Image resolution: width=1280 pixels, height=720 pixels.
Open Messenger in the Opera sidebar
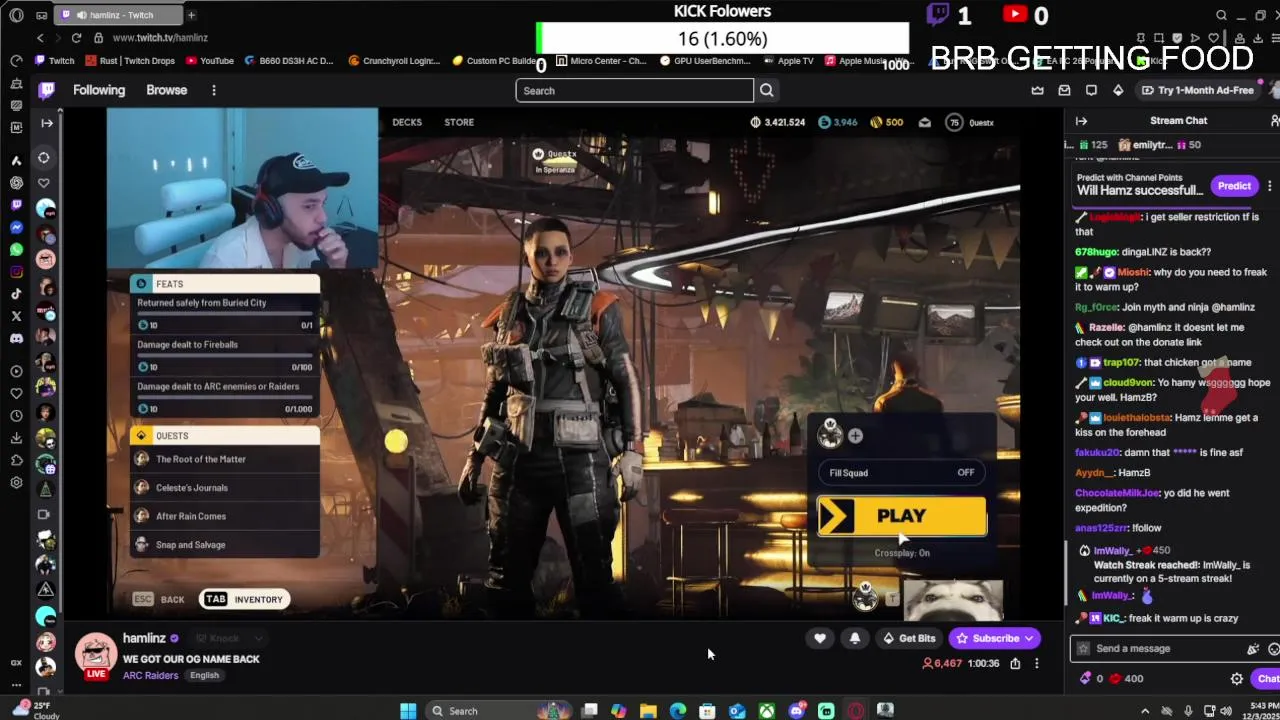[x=16, y=227]
